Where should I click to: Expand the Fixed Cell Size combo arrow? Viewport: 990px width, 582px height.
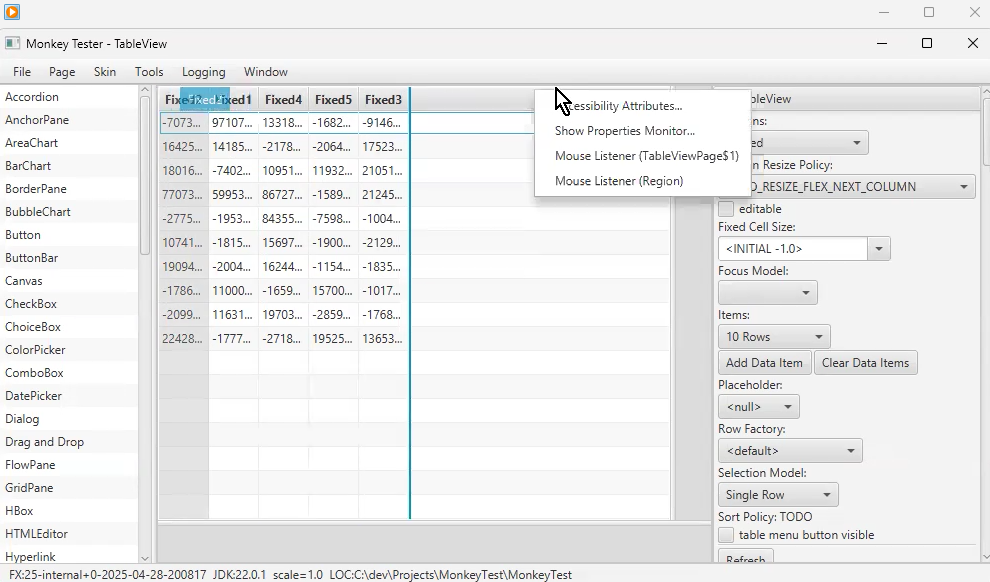[879, 249]
